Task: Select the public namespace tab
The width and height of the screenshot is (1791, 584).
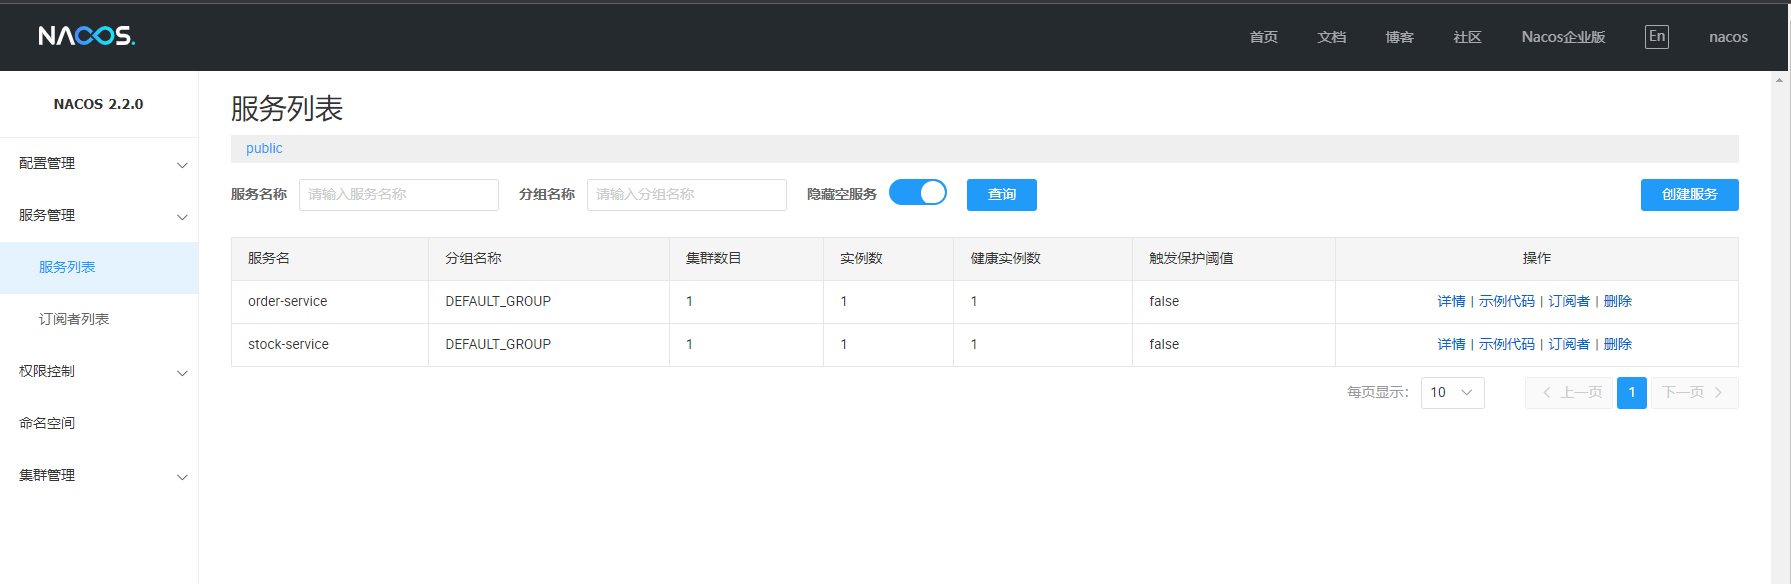Action: (x=264, y=149)
